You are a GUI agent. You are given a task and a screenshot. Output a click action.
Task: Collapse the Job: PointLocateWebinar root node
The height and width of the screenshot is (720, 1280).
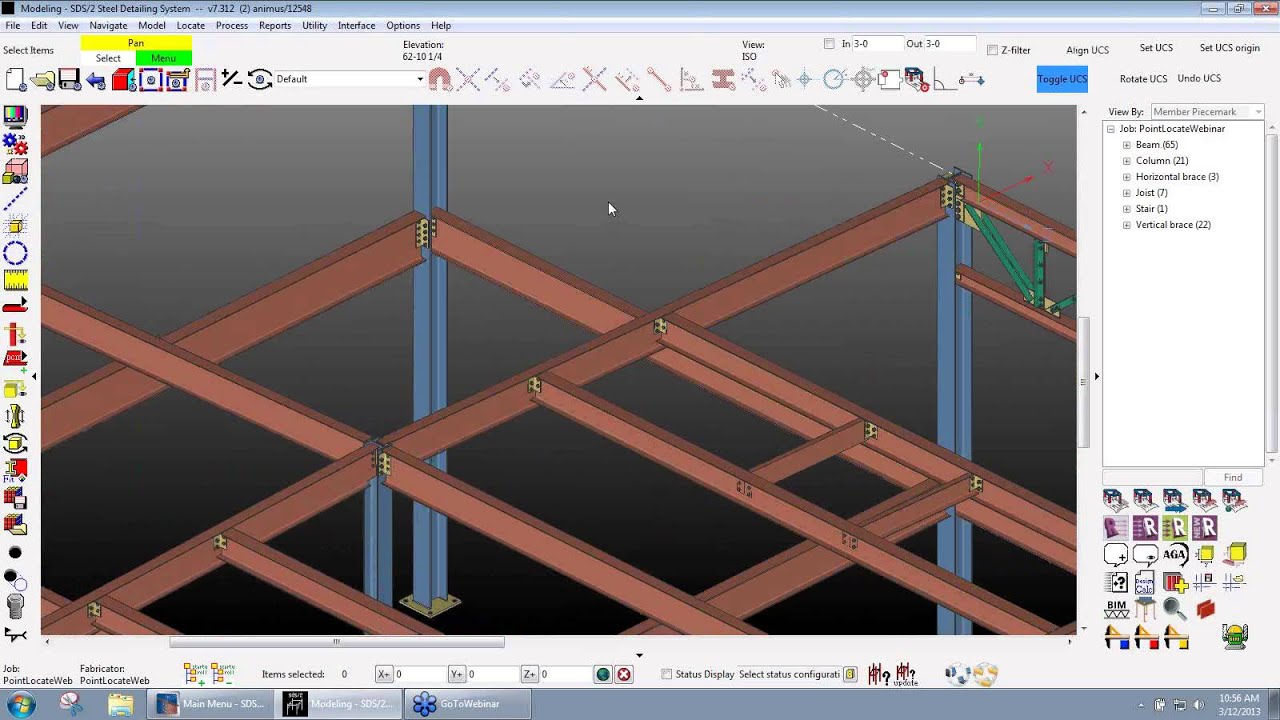tap(1111, 129)
